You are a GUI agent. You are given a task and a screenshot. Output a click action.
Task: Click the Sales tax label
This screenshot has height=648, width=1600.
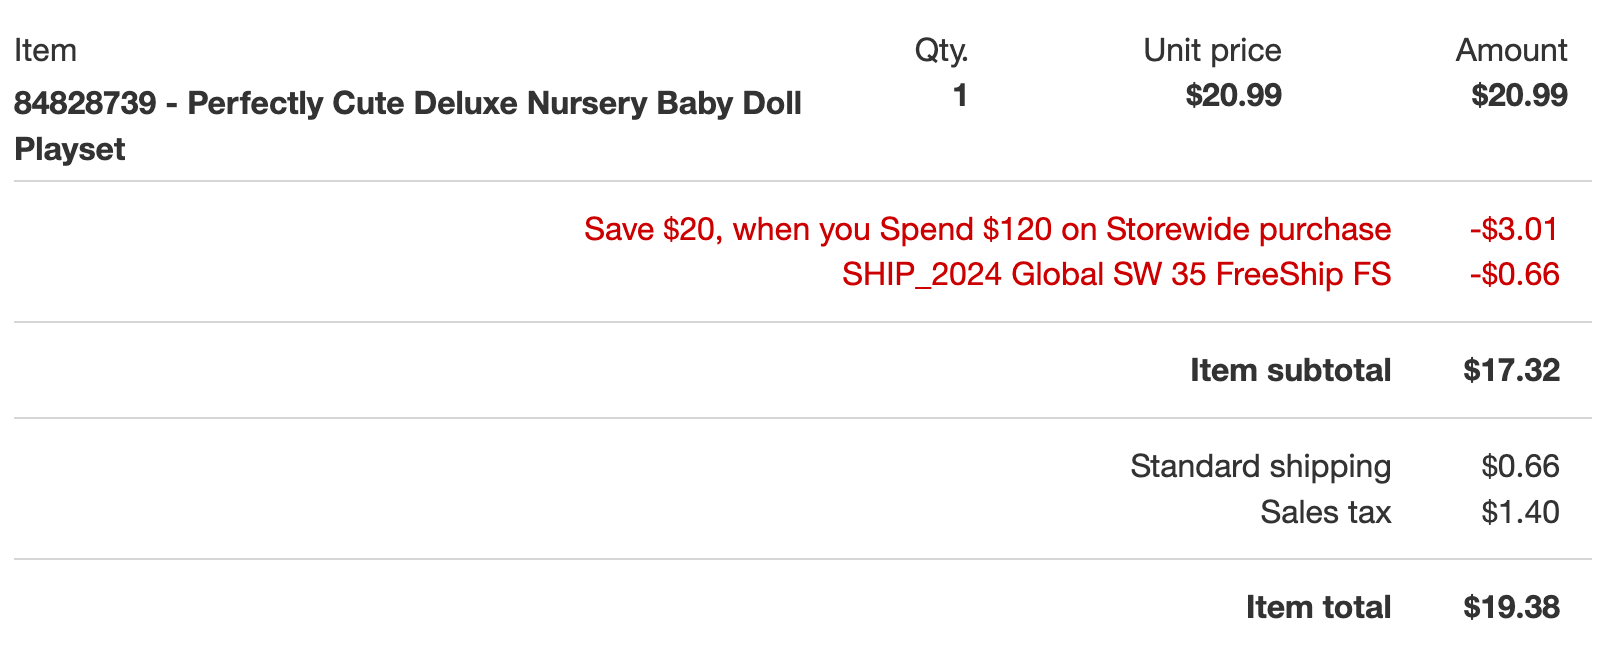(1325, 513)
